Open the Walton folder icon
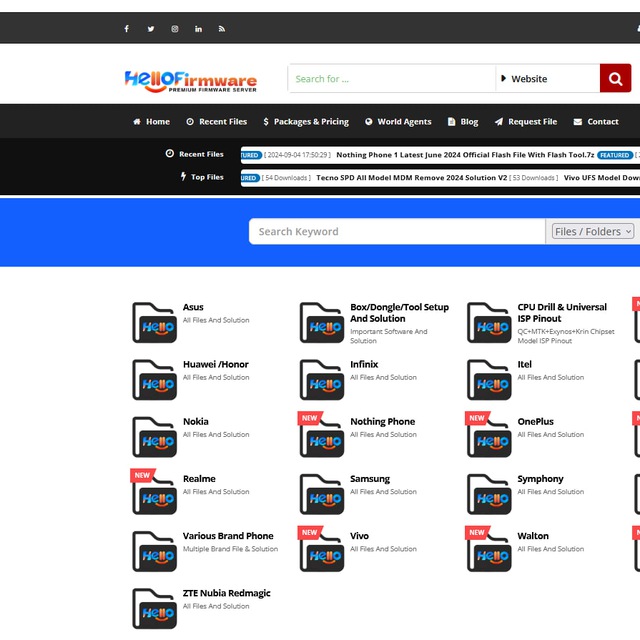 489,551
